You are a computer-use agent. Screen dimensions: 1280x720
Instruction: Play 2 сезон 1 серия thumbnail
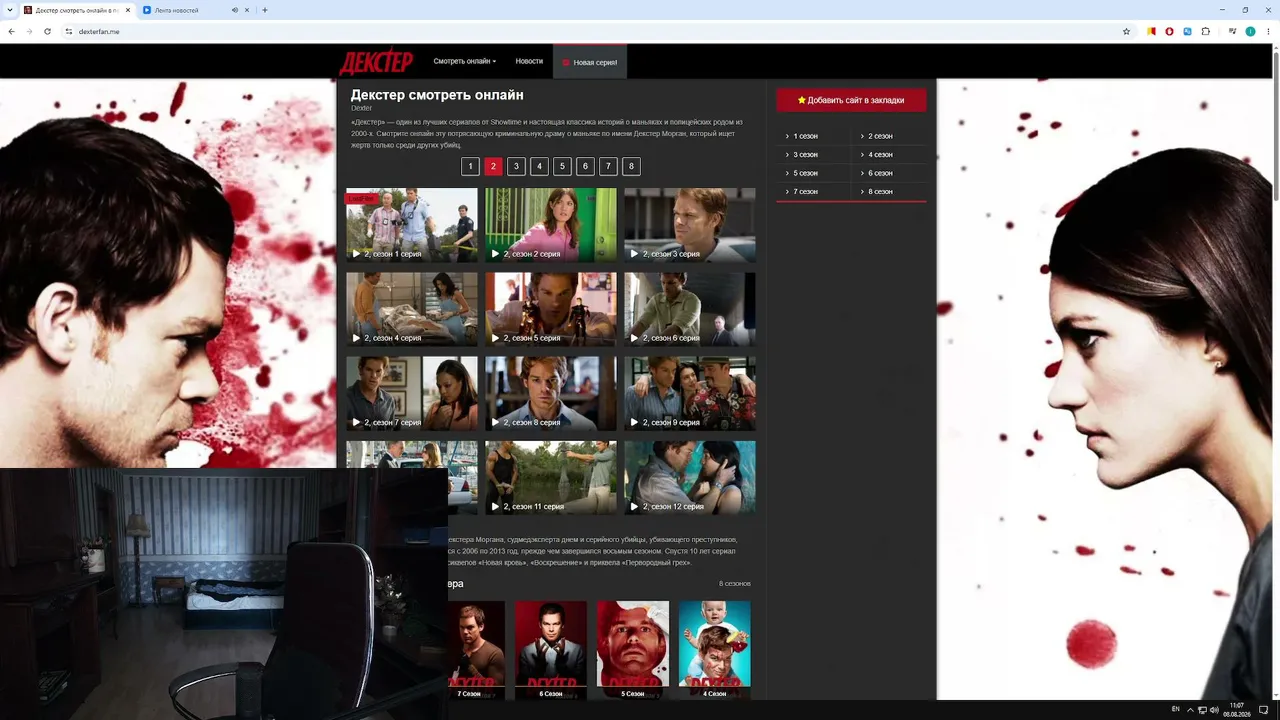(412, 225)
